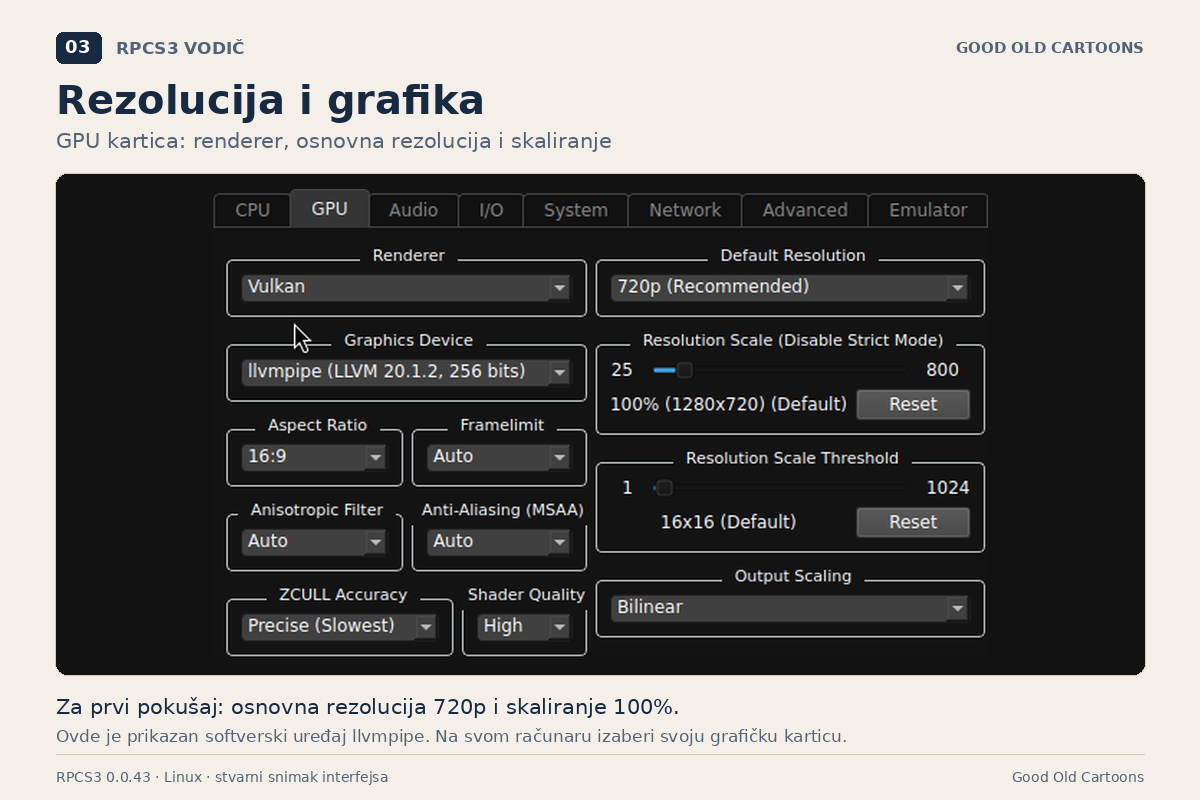
Task: Click the Resolution Scale Threshold slider handle
Action: tap(664, 488)
